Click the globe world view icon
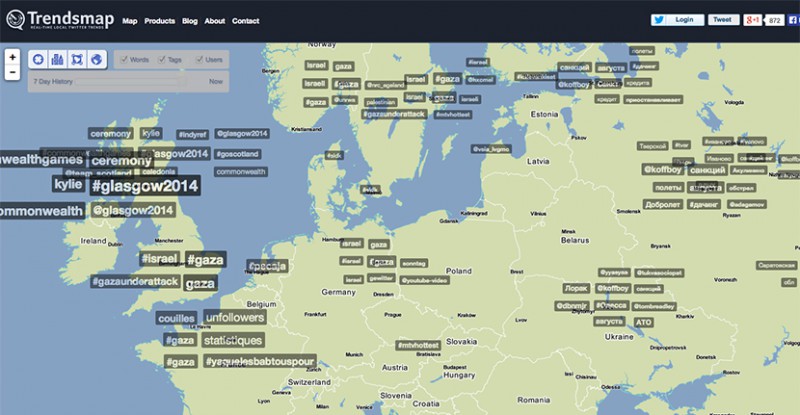The image size is (800, 415). (96, 61)
